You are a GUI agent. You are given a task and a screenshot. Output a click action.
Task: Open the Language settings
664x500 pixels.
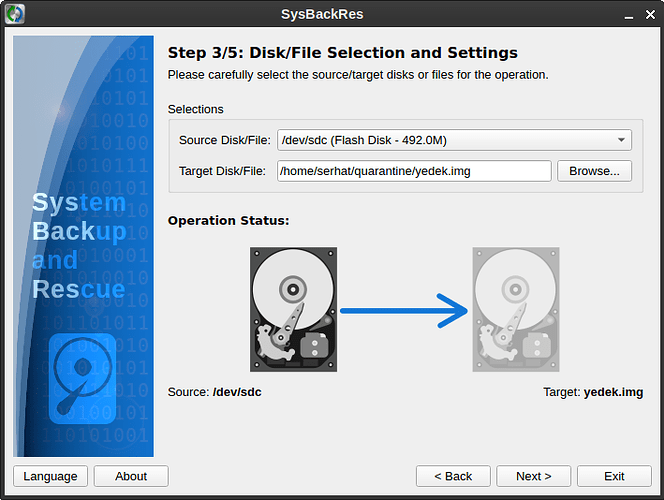[50, 476]
